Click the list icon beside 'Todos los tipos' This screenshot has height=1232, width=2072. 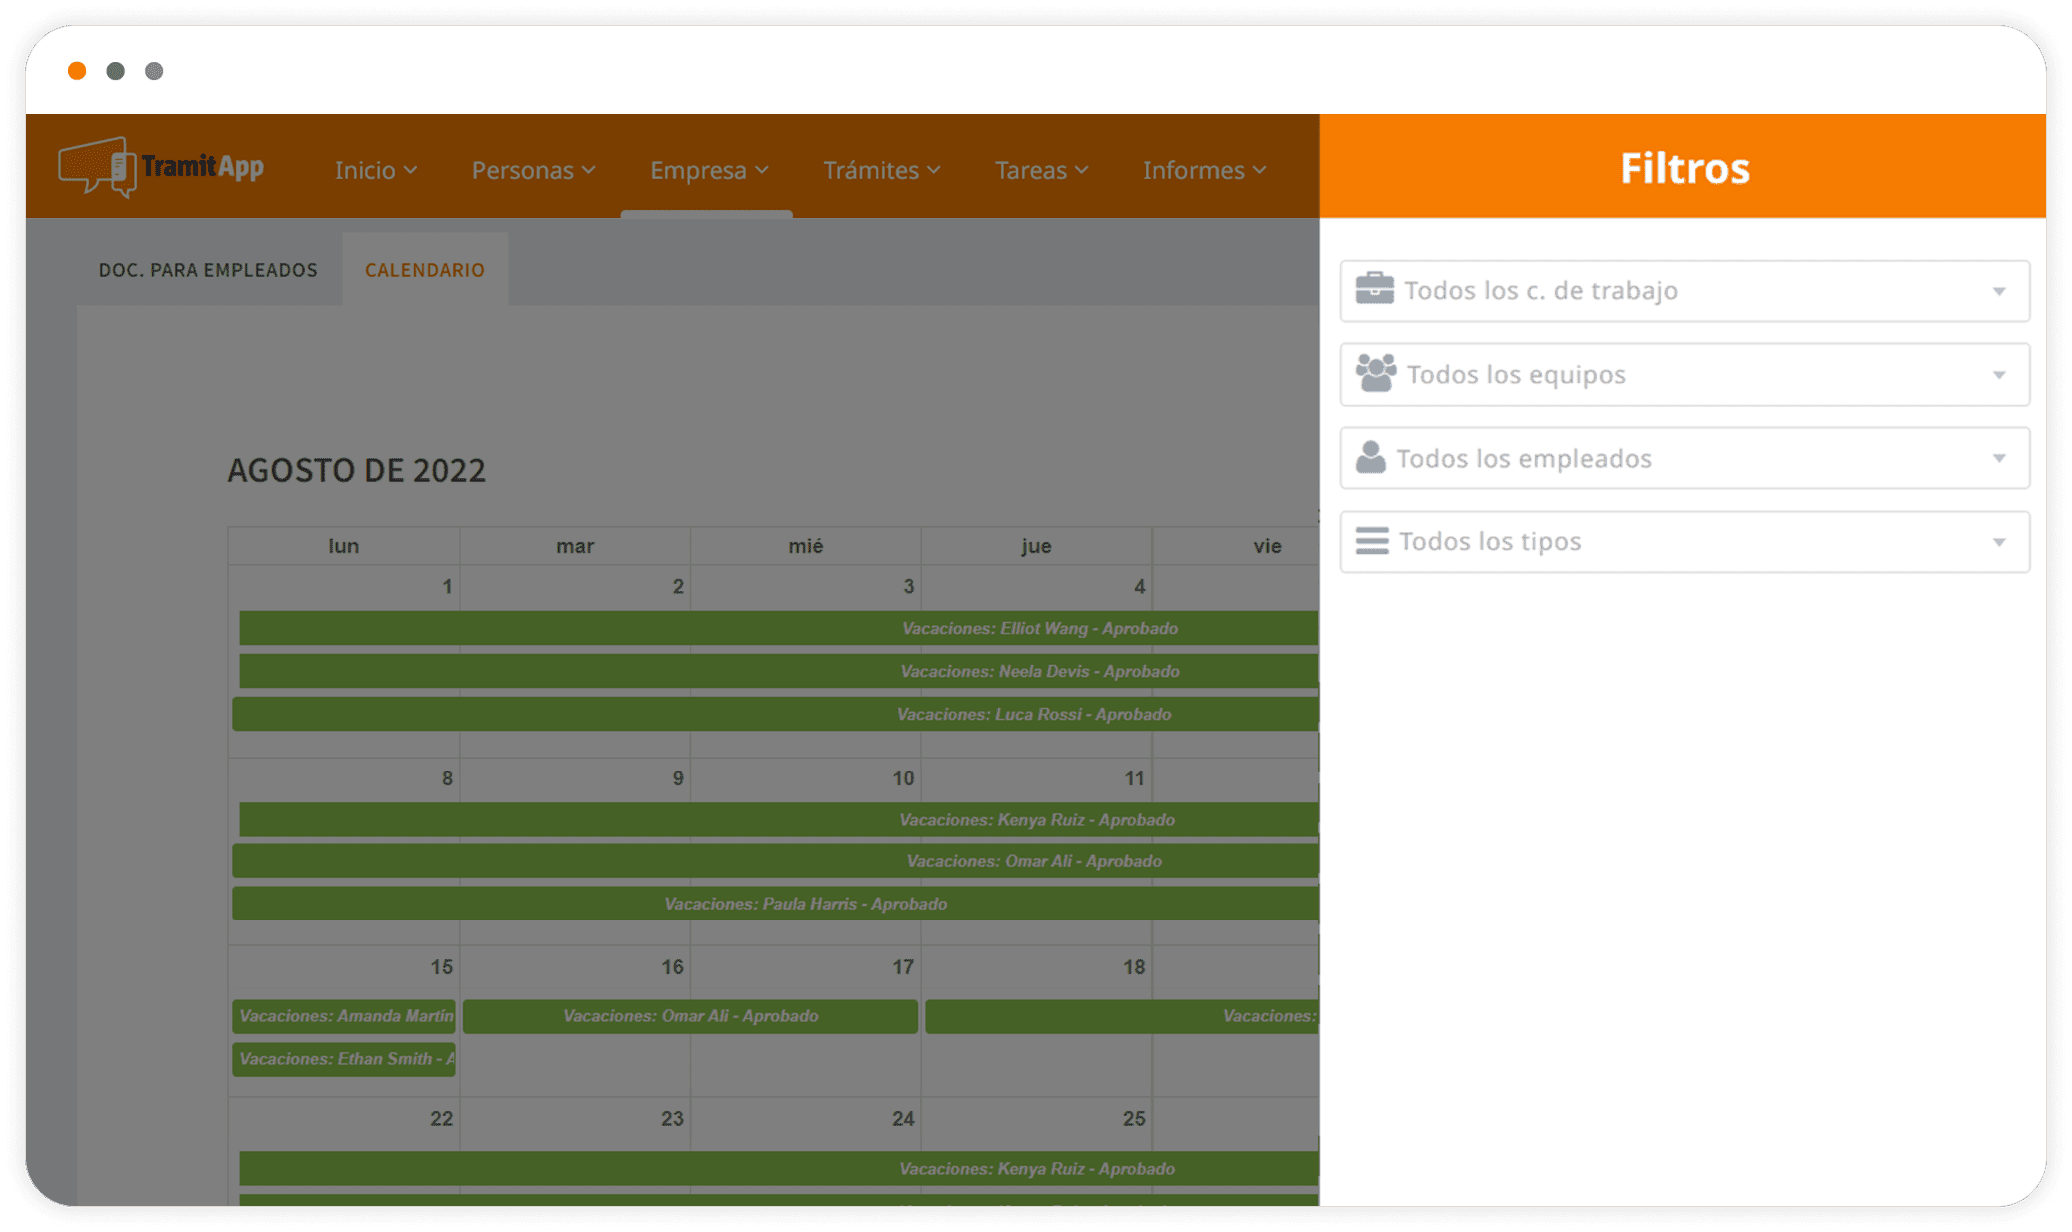[1373, 541]
